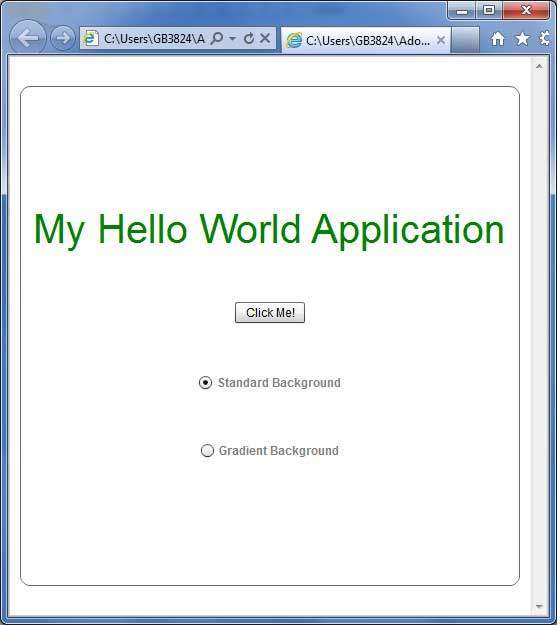The image size is (560, 625).
Task: Click the search magnifier in address bar
Action: click(x=217, y=39)
